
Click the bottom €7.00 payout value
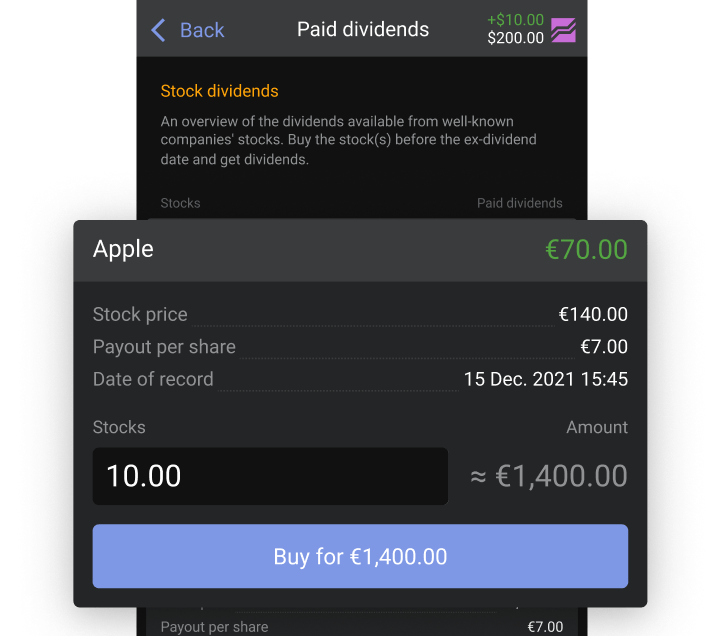click(545, 627)
